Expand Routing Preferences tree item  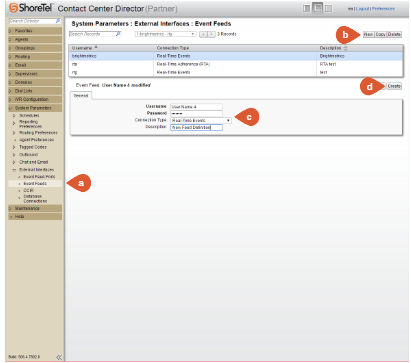click(x=14, y=133)
